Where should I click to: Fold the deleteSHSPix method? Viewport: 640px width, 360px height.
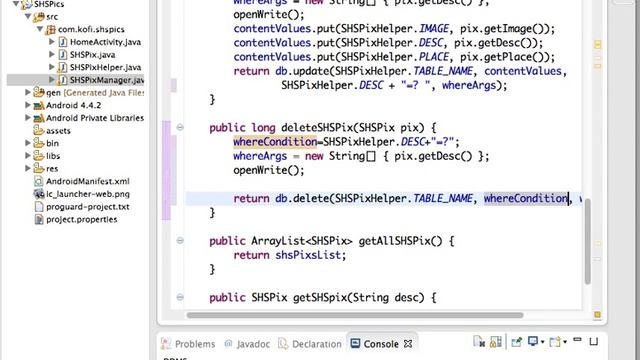pyautogui.click(x=180, y=127)
